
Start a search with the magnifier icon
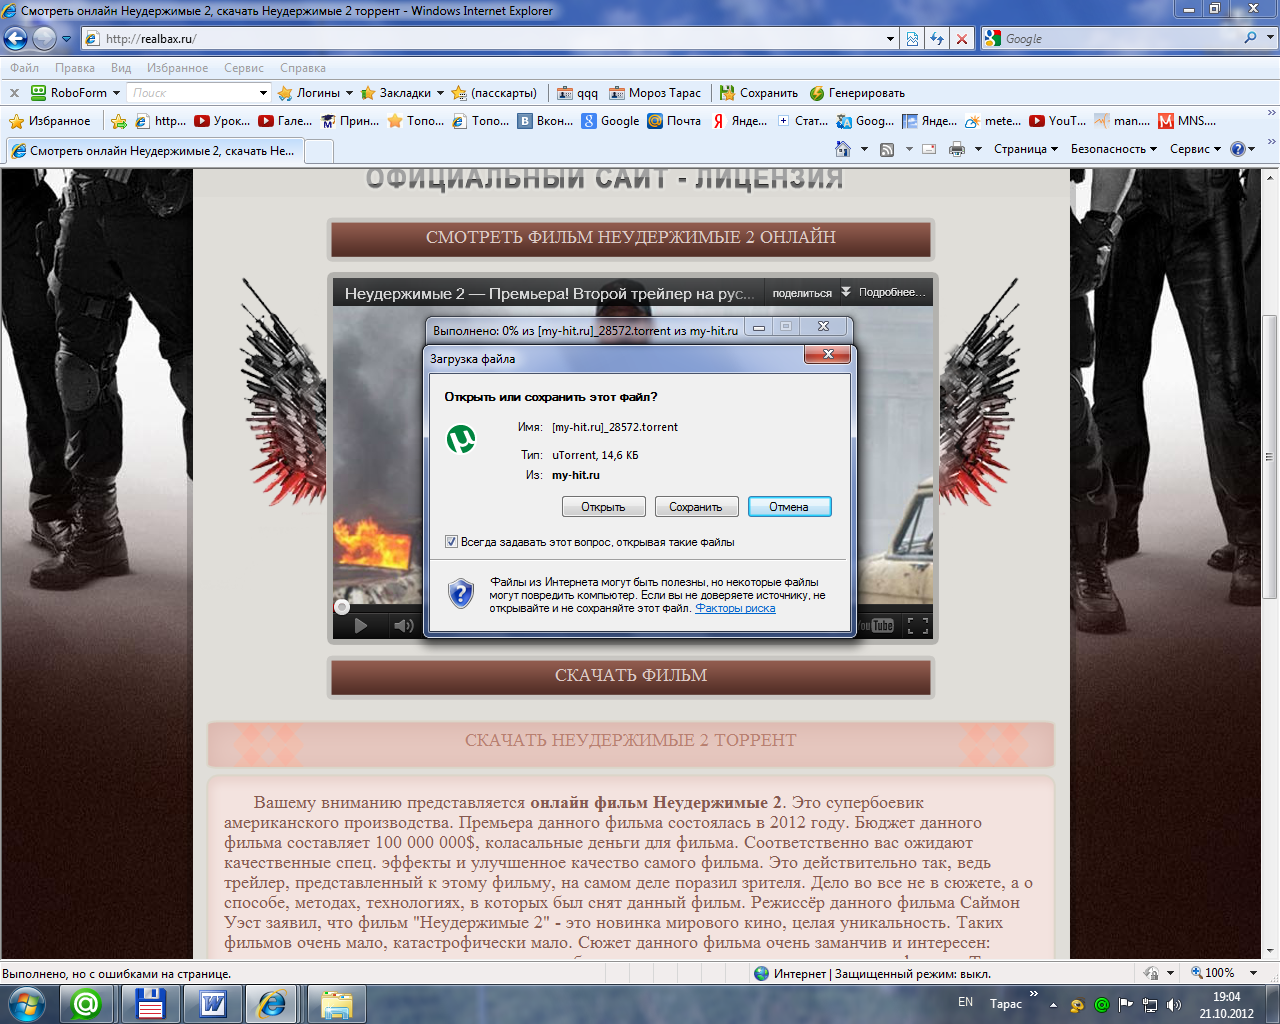[x=1250, y=38]
